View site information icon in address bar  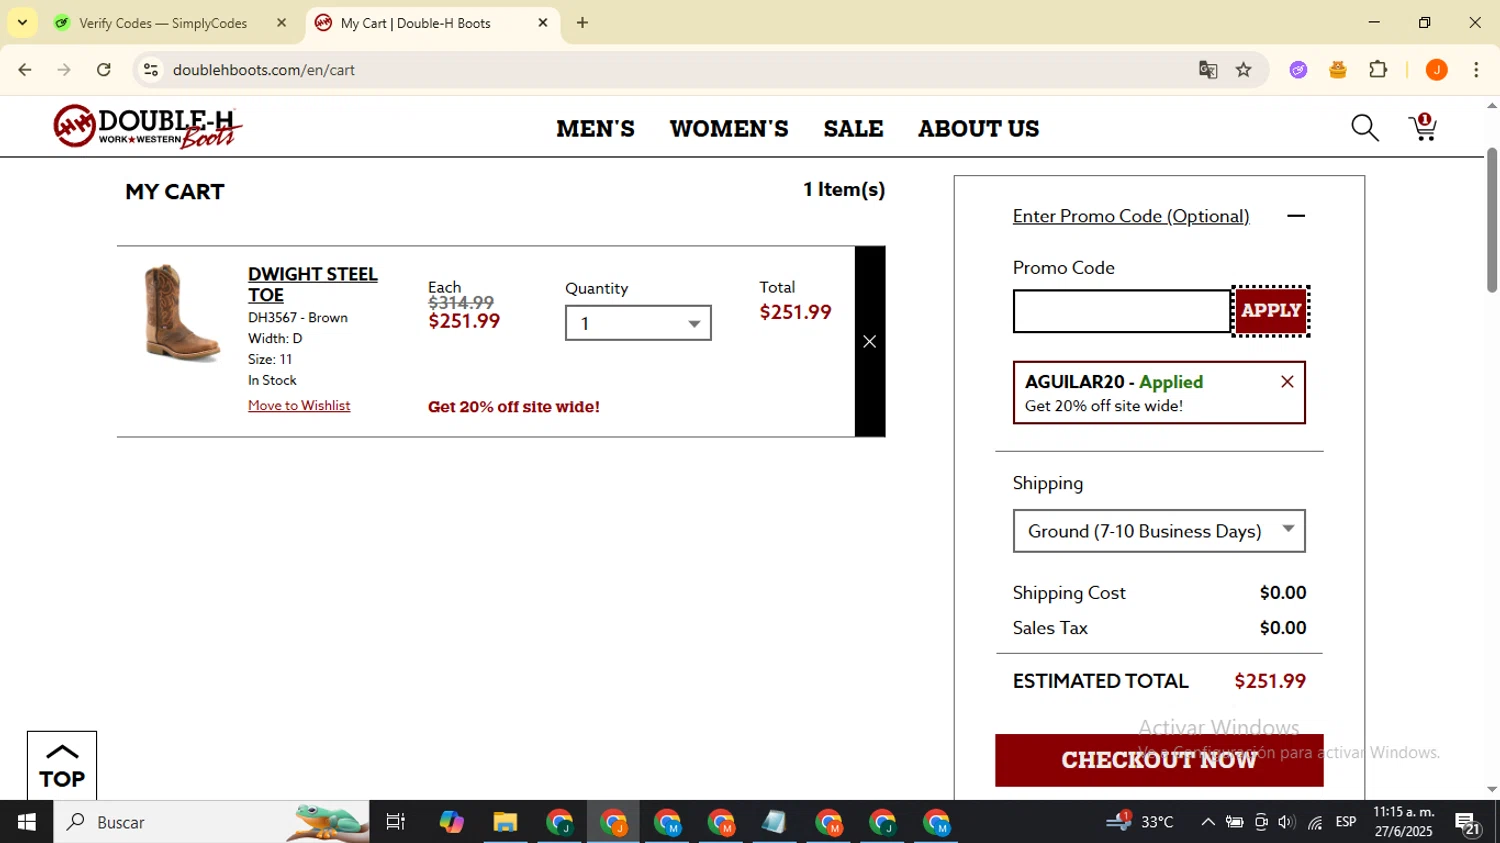[x=151, y=70]
